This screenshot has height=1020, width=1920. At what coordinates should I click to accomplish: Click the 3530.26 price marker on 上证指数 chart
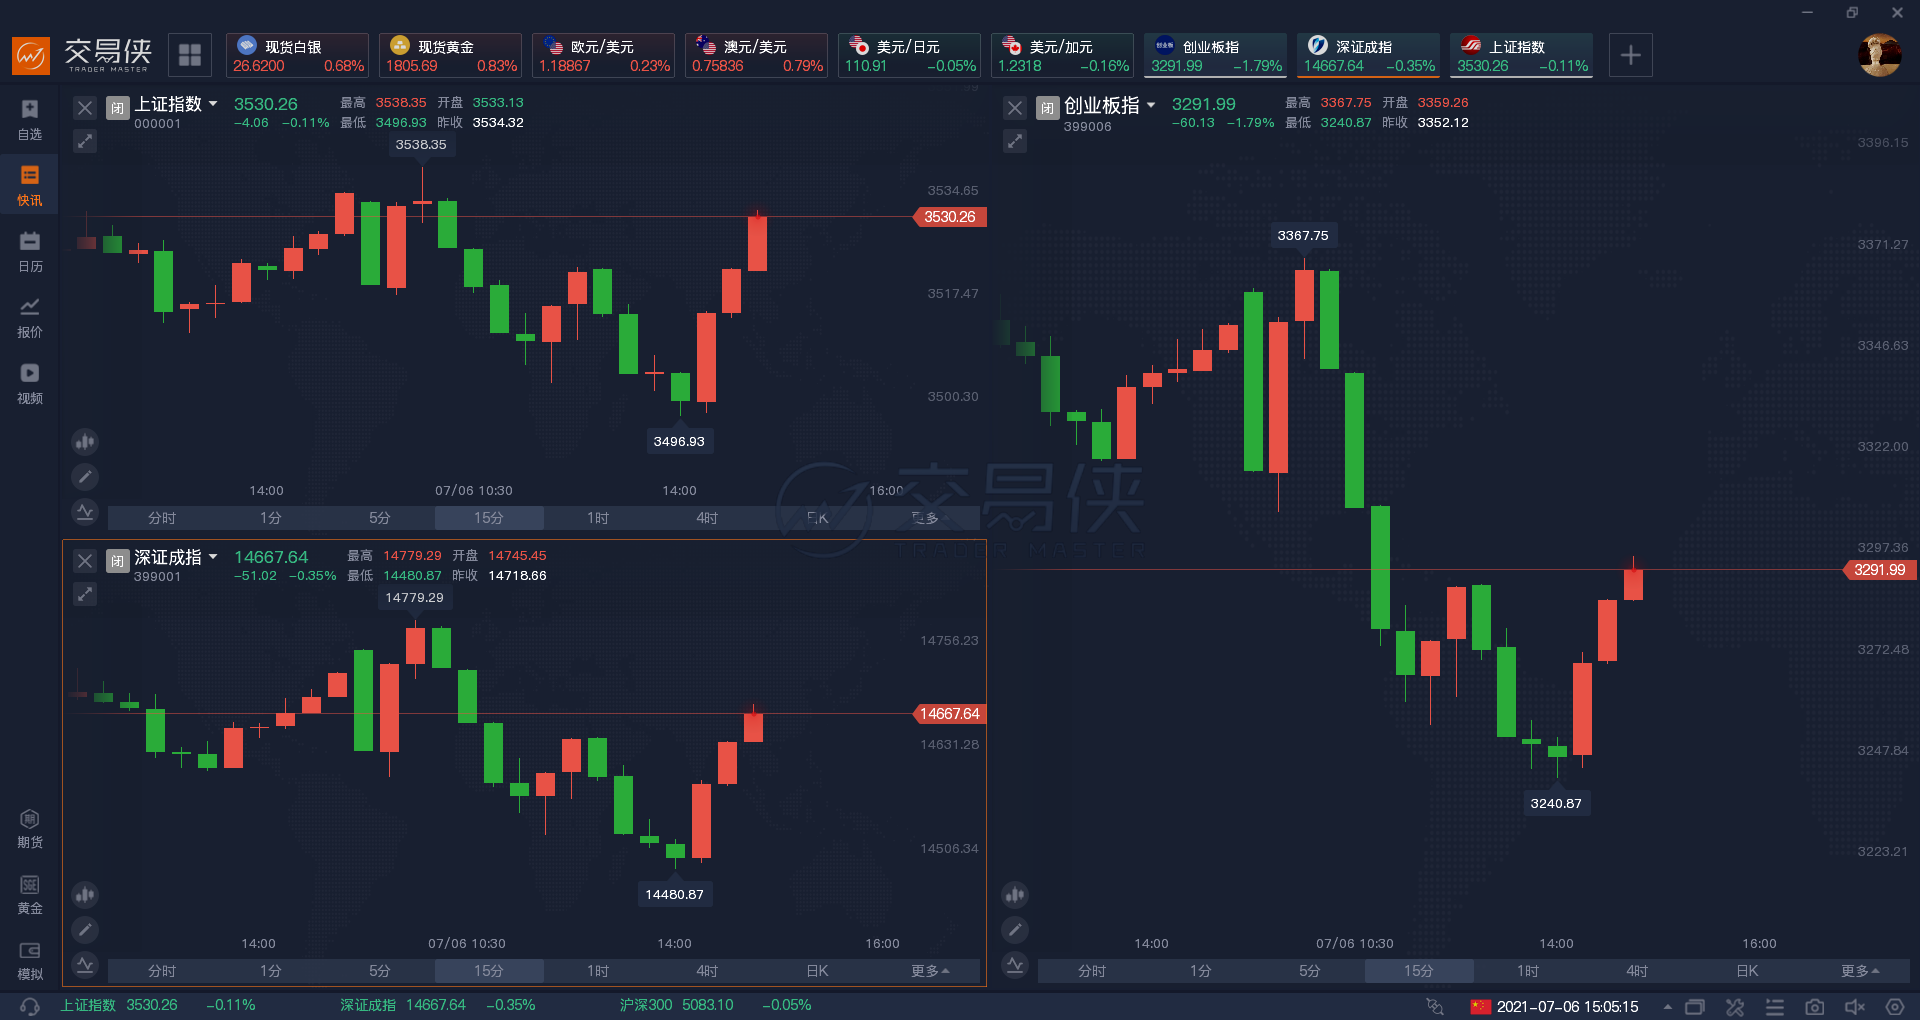pos(950,217)
